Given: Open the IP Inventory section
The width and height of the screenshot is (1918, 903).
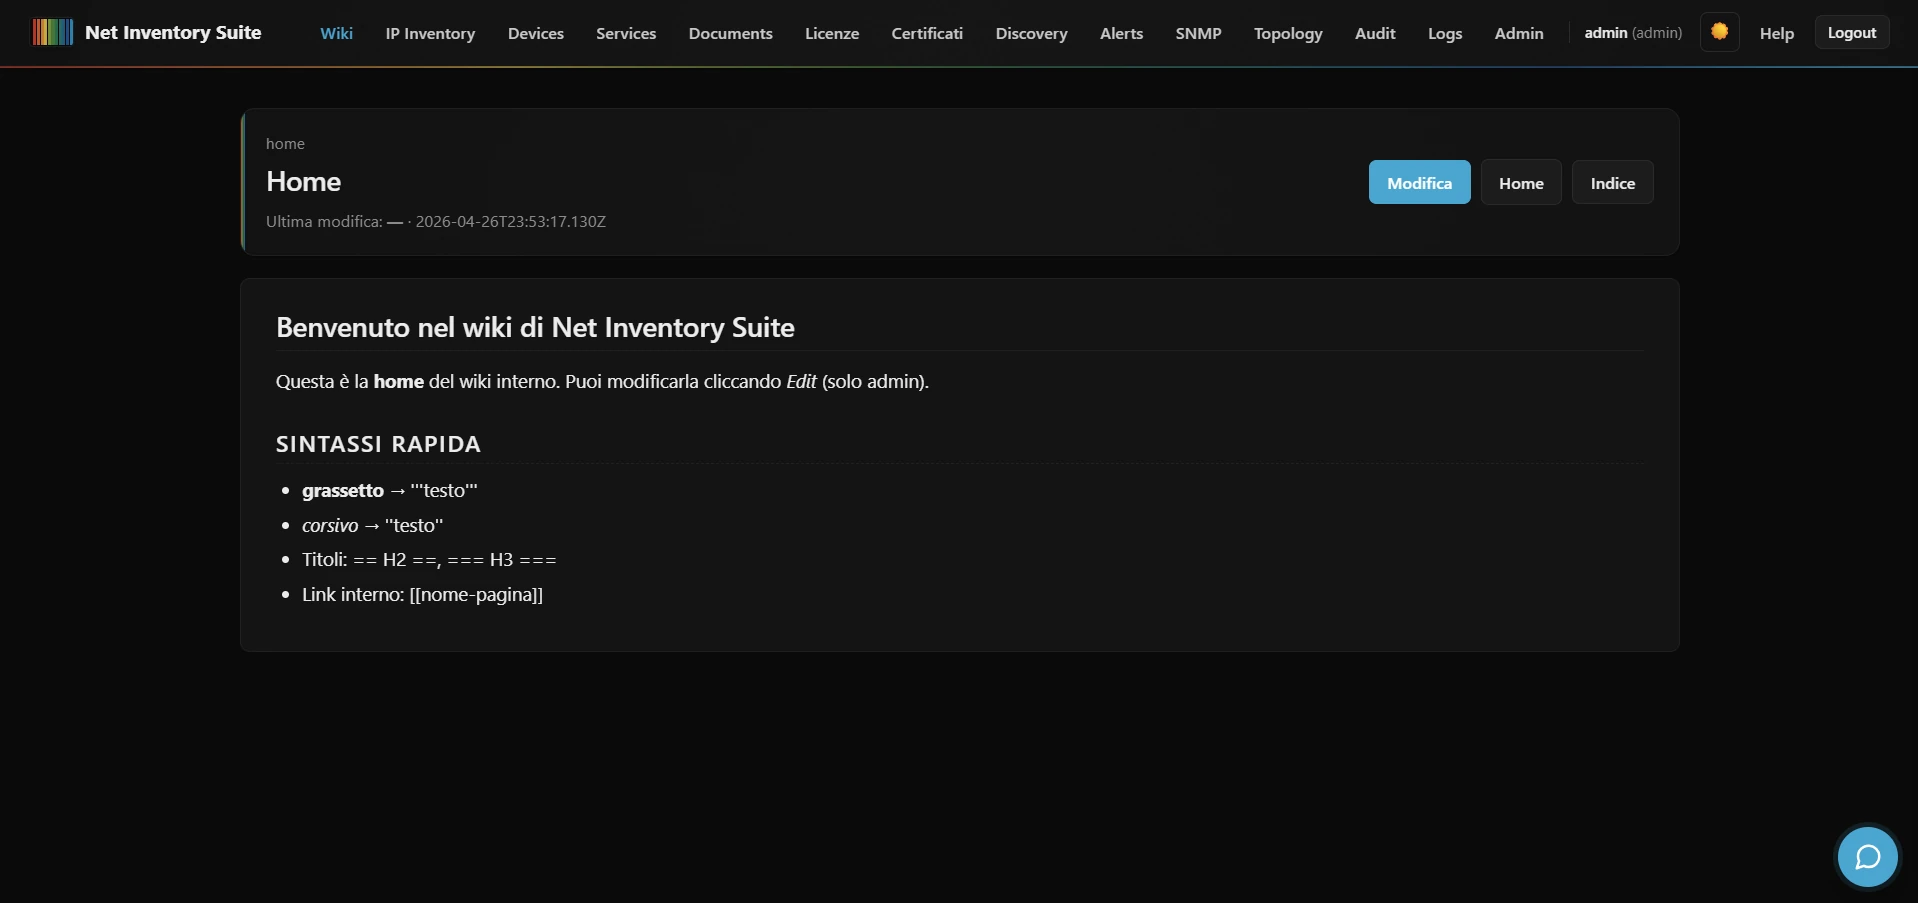Looking at the screenshot, I should [429, 33].
